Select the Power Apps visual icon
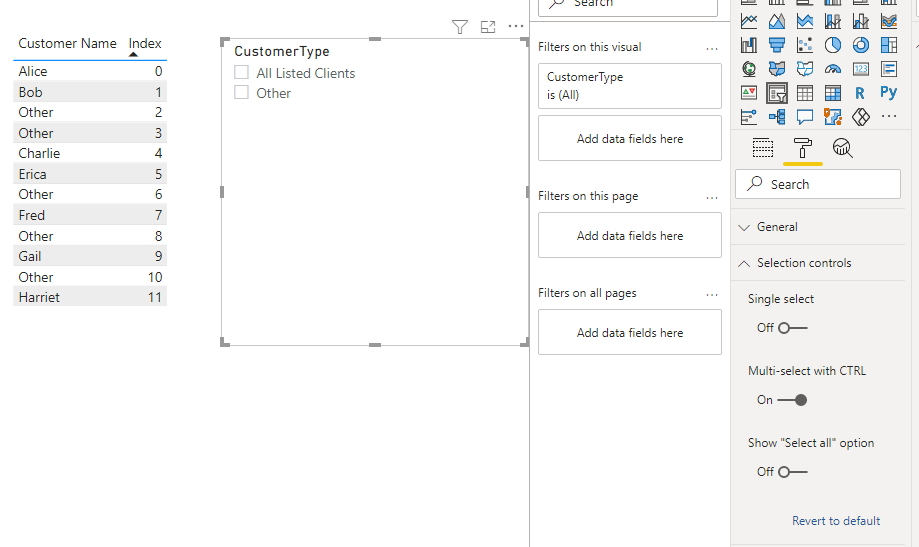919x547 pixels. (x=861, y=117)
